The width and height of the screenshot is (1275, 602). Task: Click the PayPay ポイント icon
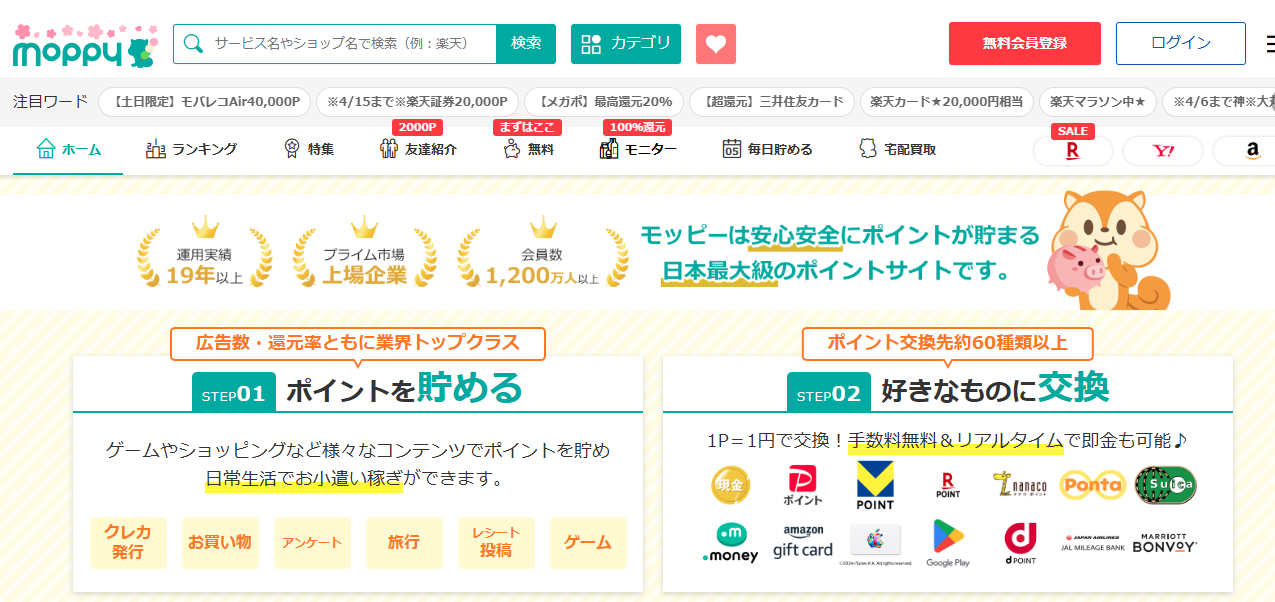tap(804, 485)
